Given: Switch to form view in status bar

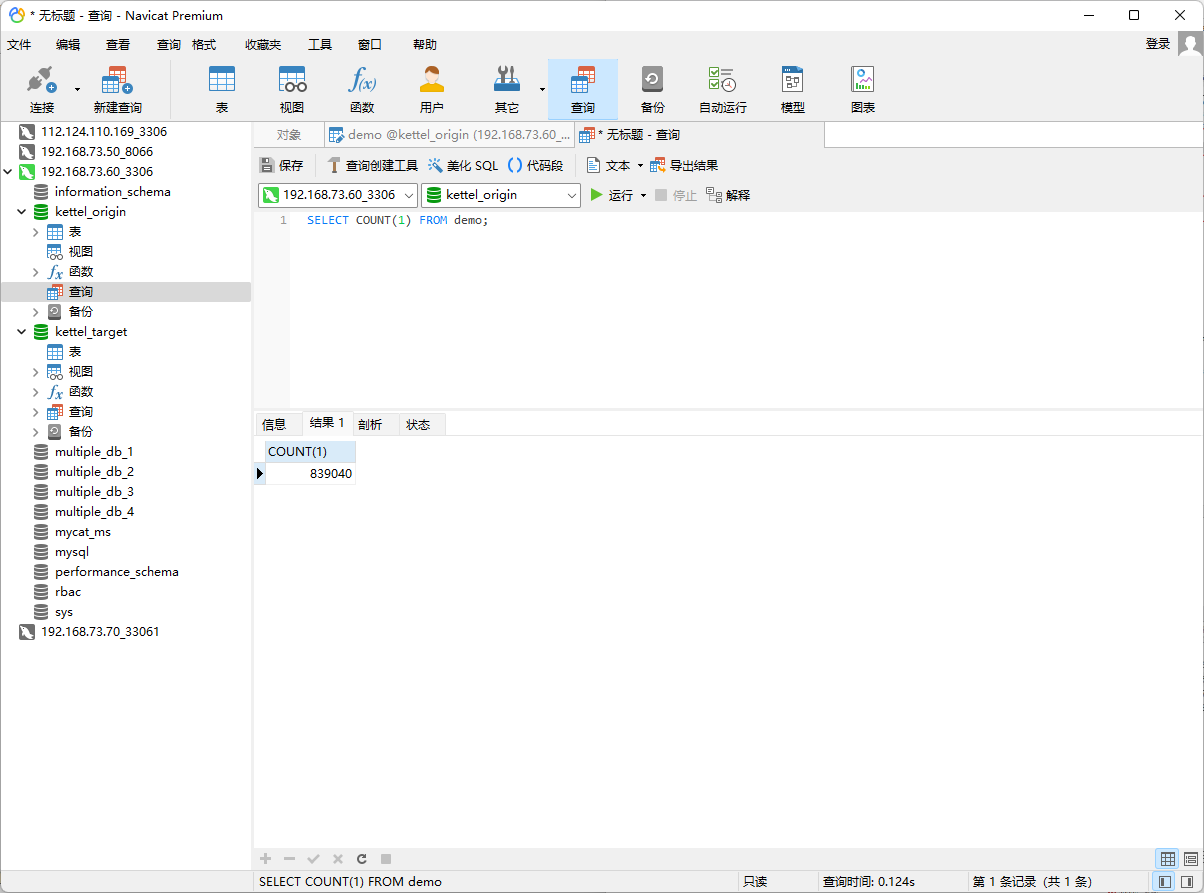Looking at the screenshot, I should [1190, 859].
